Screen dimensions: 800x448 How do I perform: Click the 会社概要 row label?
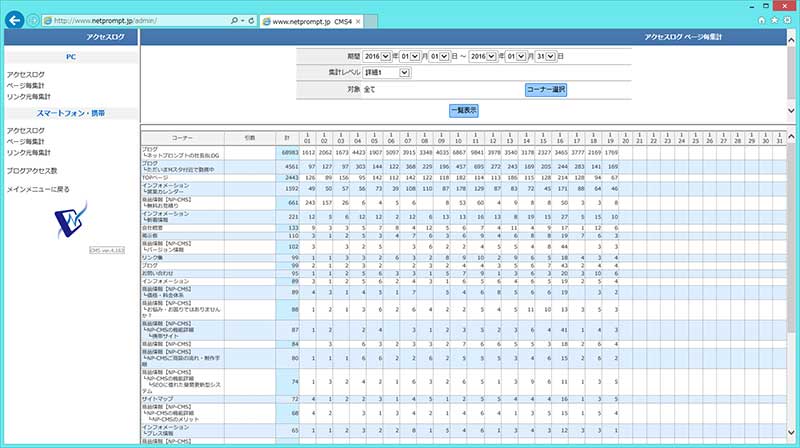pos(152,228)
